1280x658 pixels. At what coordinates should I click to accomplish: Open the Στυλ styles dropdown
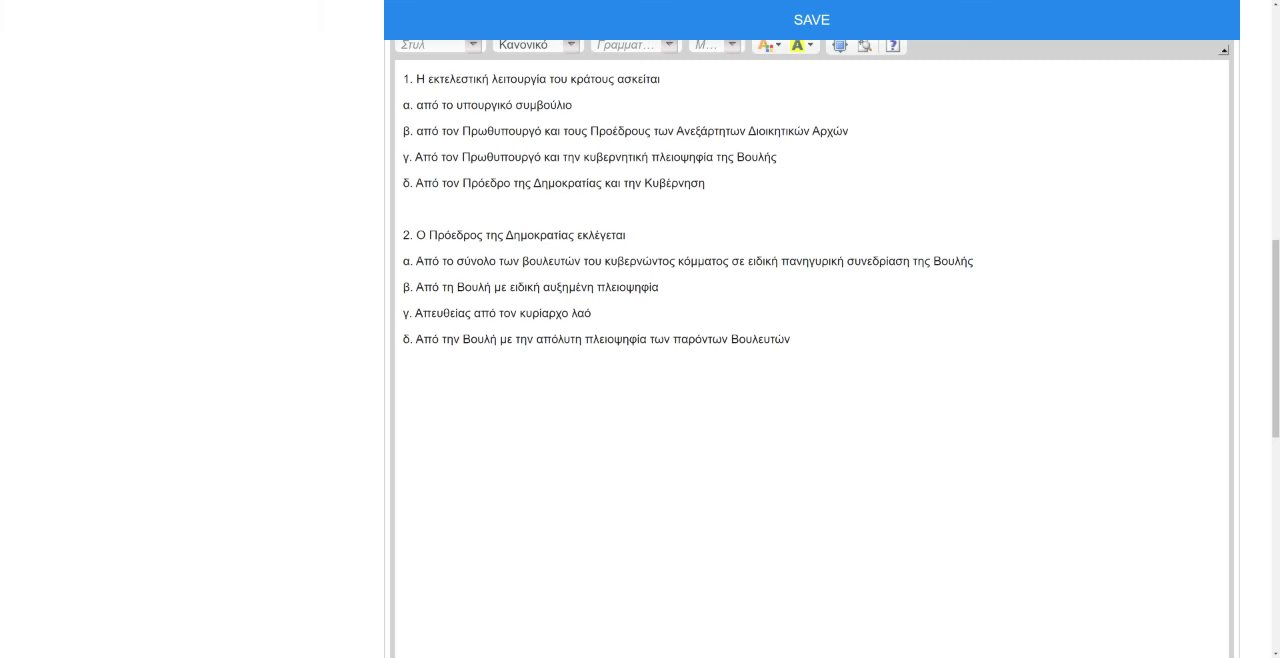coord(439,45)
